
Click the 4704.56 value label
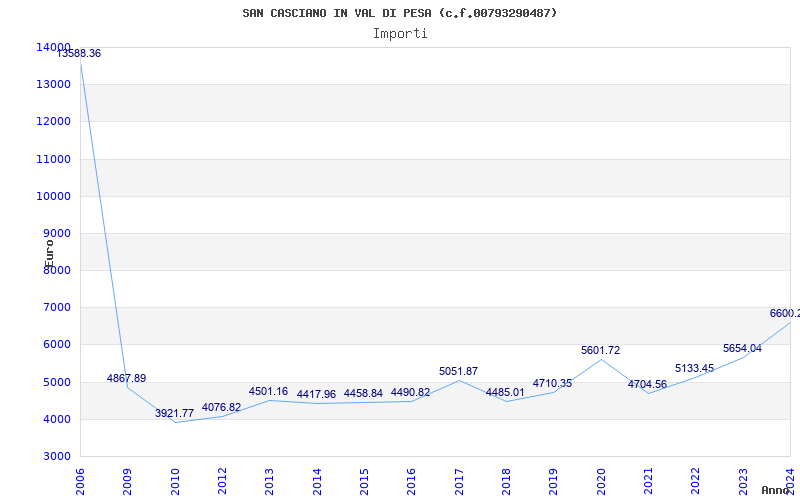coord(647,384)
